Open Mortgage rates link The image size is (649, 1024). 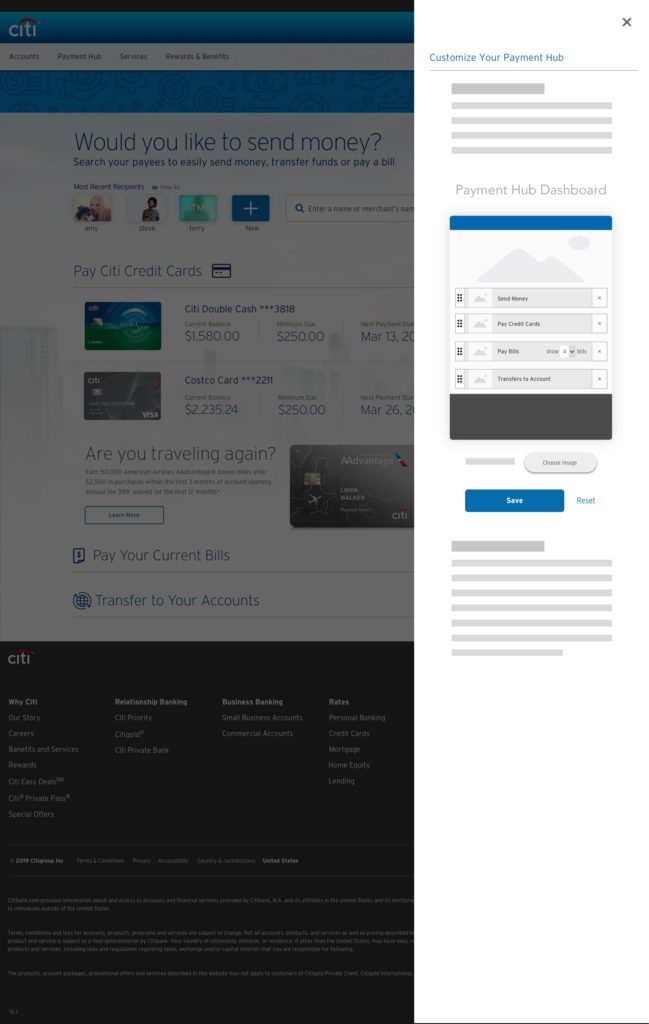coord(344,749)
